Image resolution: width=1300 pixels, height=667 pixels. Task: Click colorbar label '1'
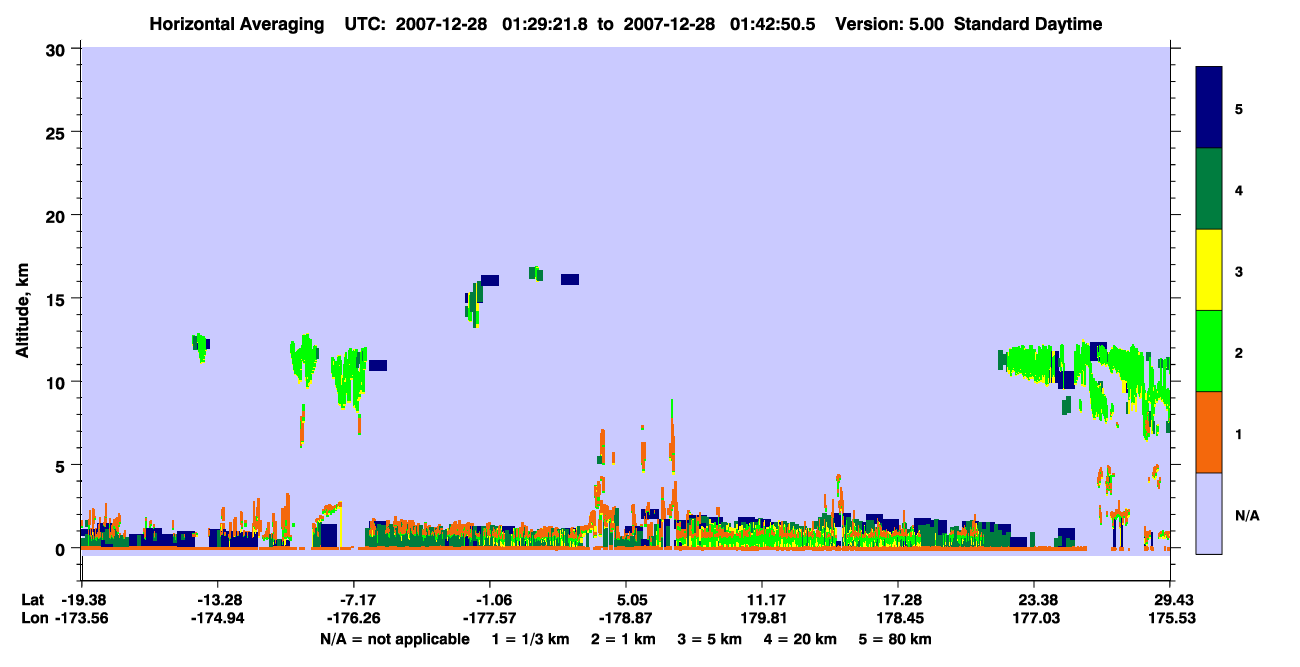pyautogui.click(x=1239, y=434)
